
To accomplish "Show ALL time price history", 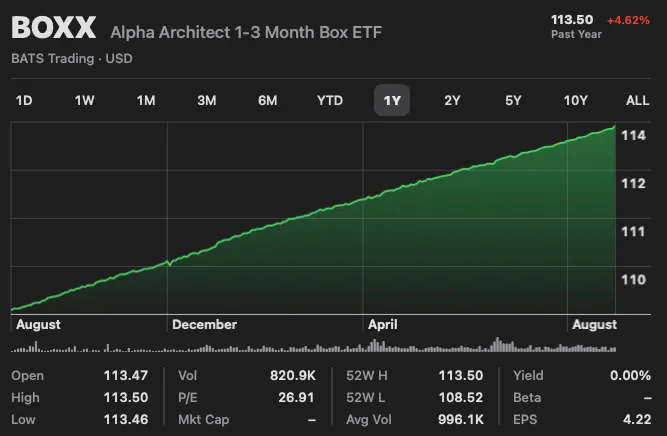I will [637, 100].
